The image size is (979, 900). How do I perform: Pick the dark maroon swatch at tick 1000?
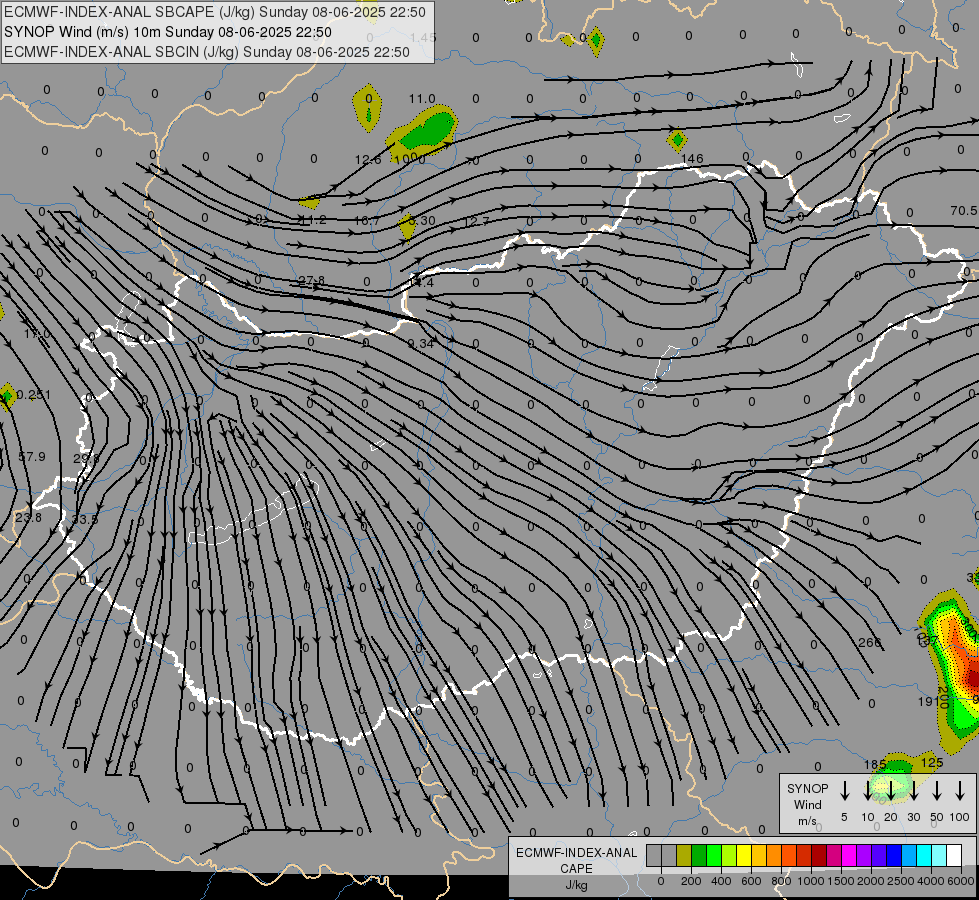coord(819,855)
